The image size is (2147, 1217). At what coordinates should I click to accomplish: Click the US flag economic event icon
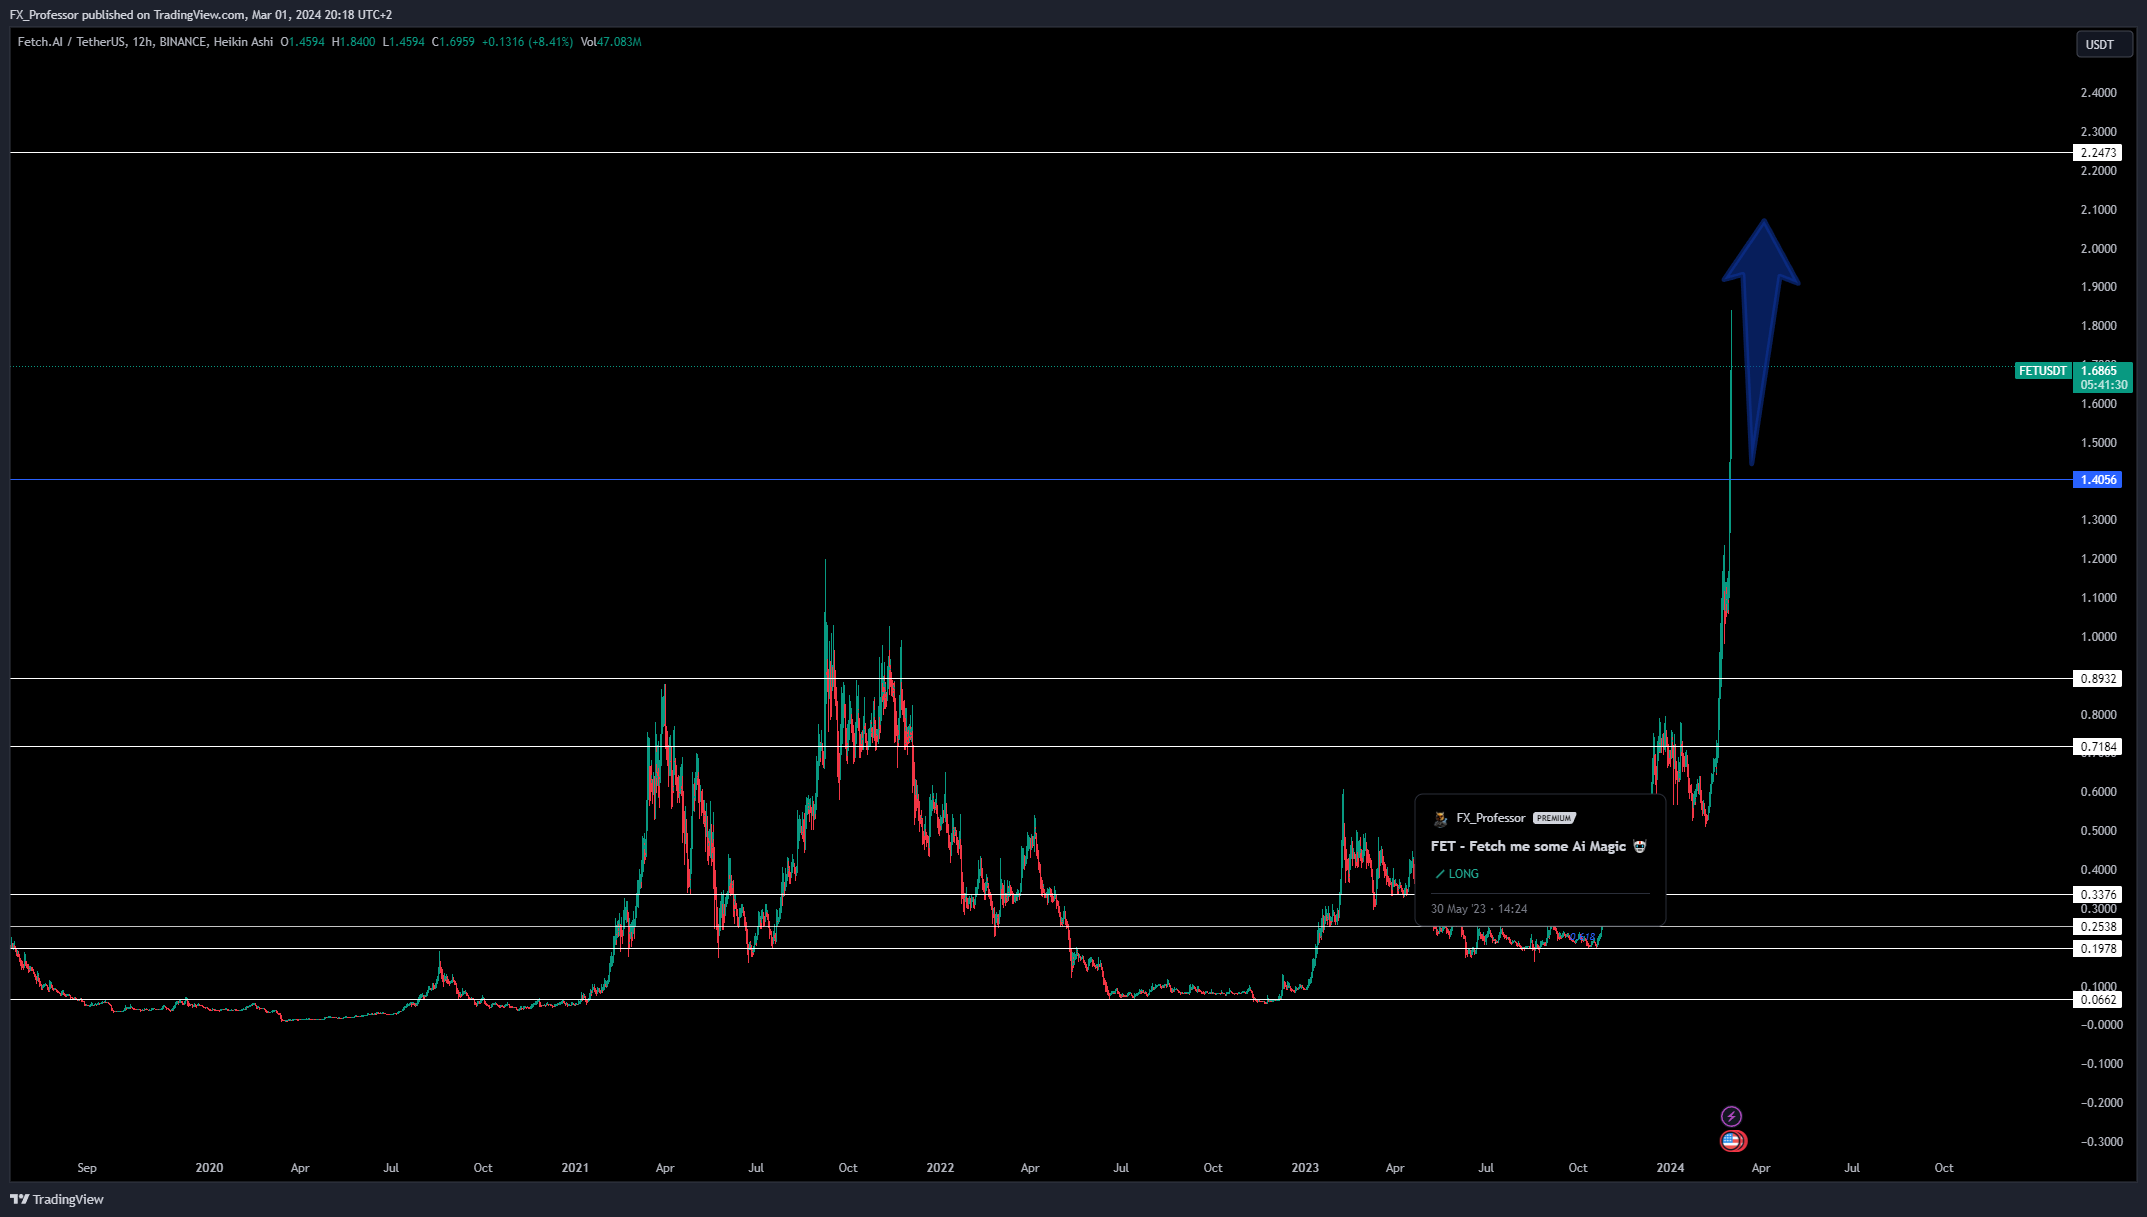[x=1732, y=1140]
